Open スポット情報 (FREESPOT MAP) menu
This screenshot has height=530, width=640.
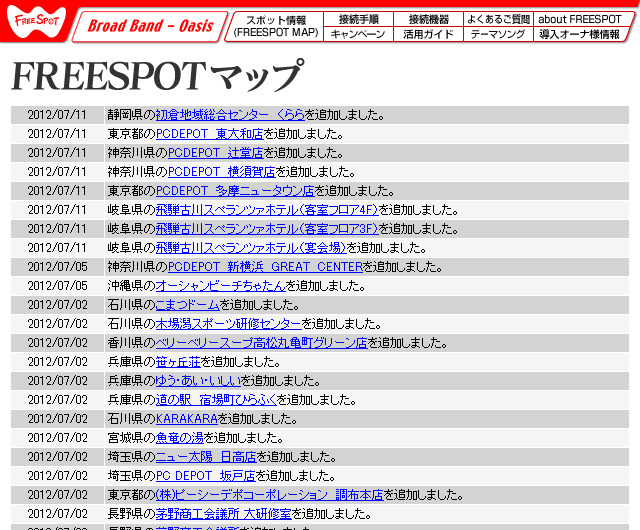tap(276, 27)
